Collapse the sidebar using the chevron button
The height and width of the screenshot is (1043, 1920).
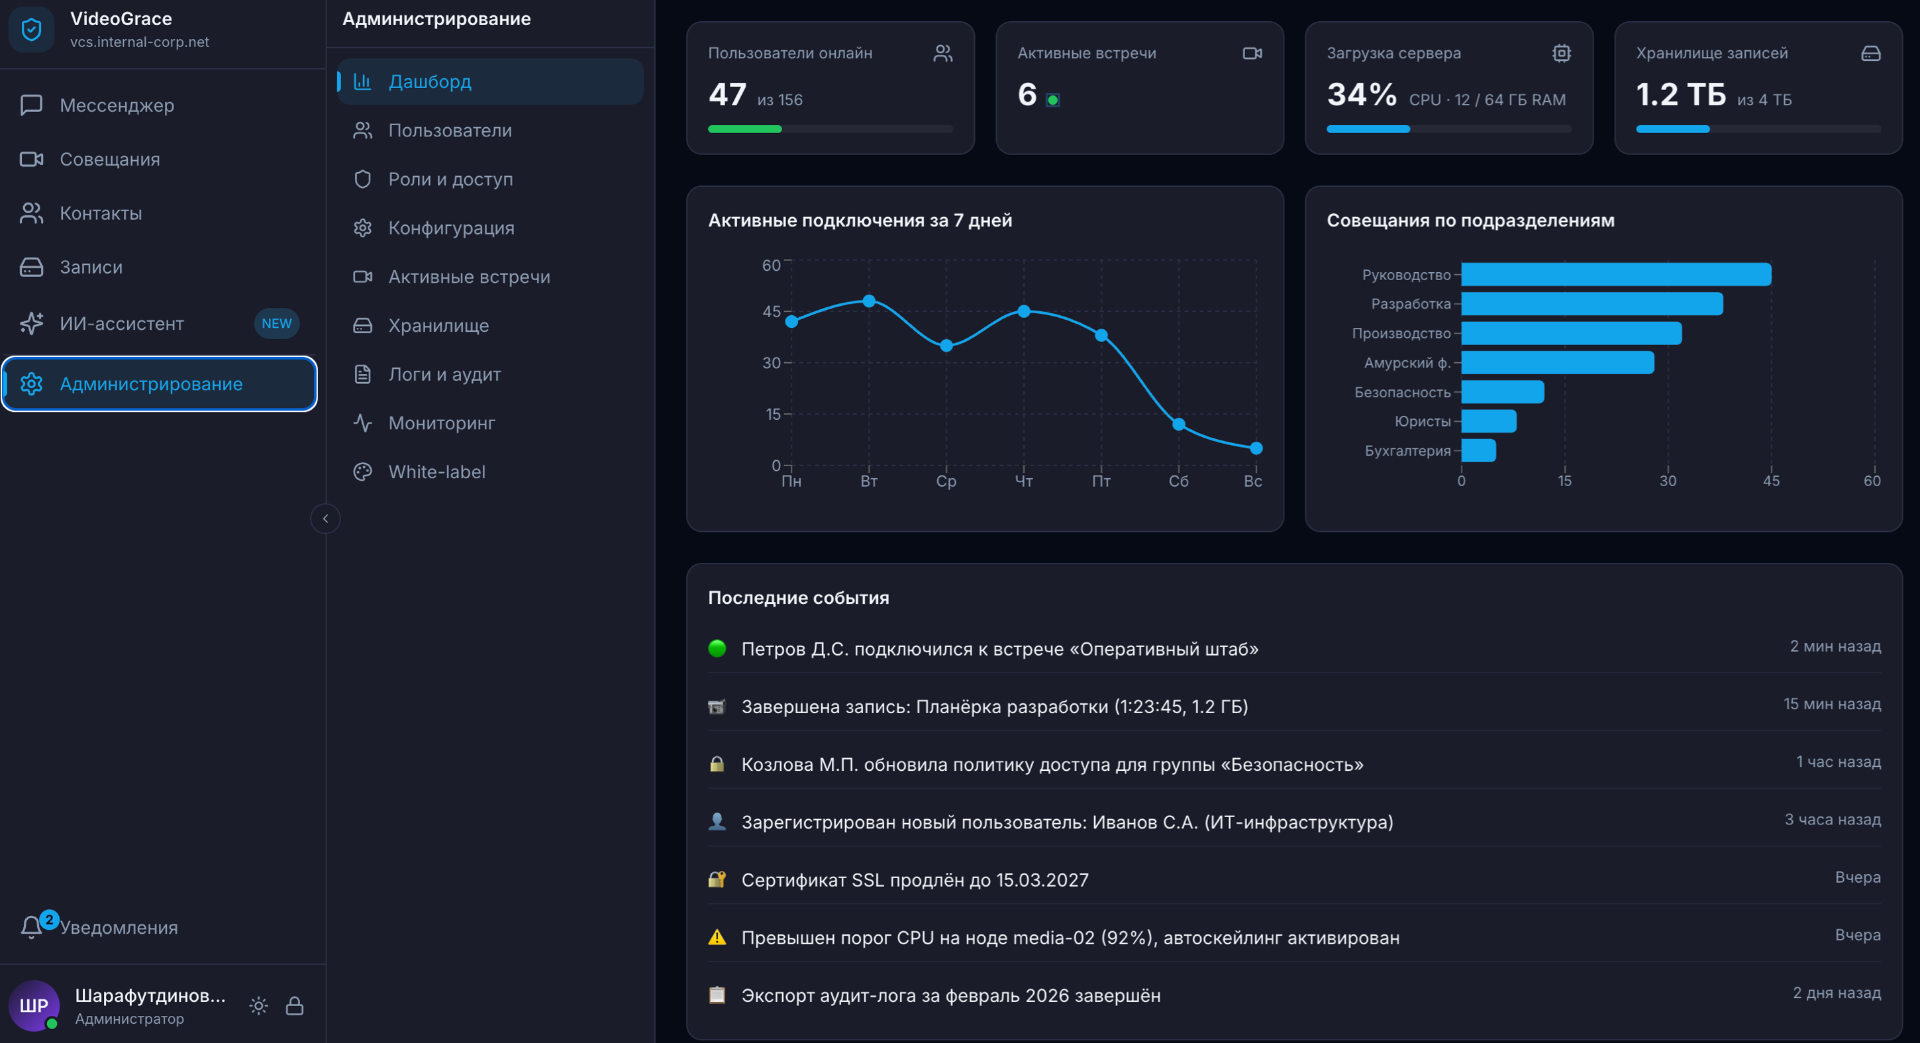click(325, 518)
